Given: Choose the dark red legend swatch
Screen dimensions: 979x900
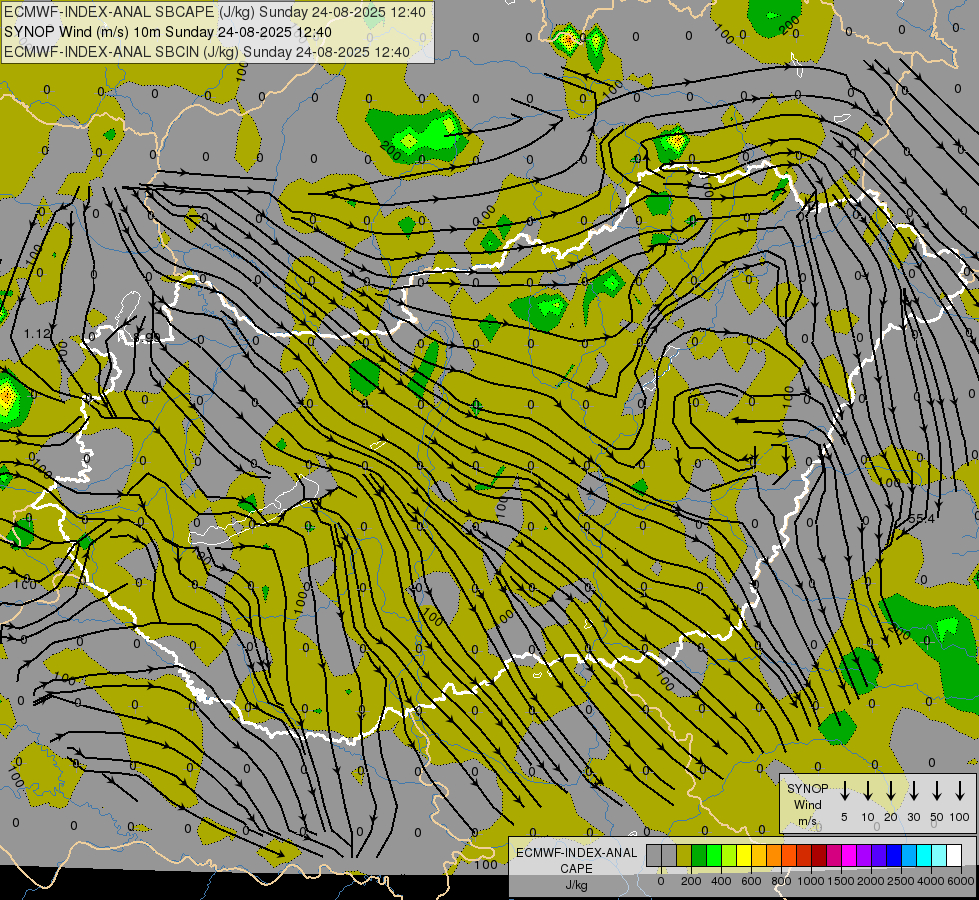Looking at the screenshot, I should coord(820,855).
